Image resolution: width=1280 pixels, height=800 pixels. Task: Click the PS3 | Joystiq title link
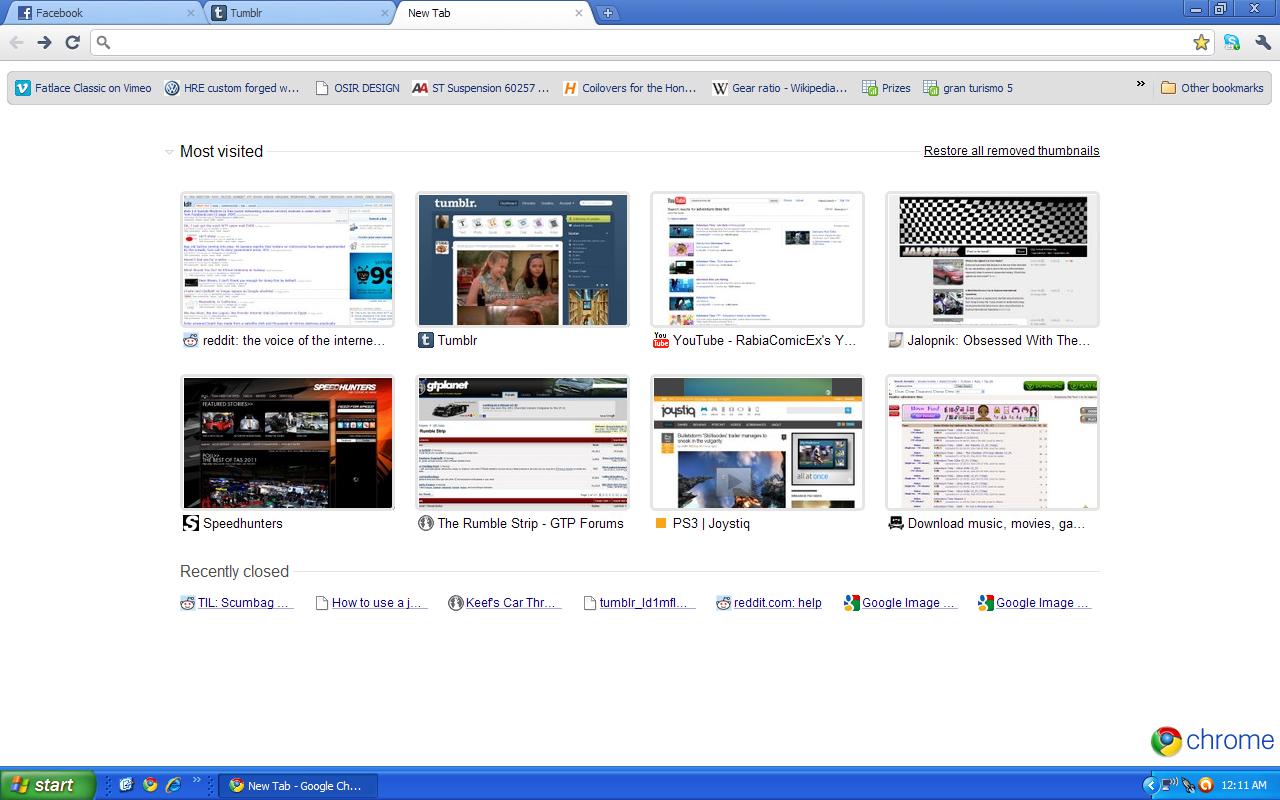(x=711, y=523)
